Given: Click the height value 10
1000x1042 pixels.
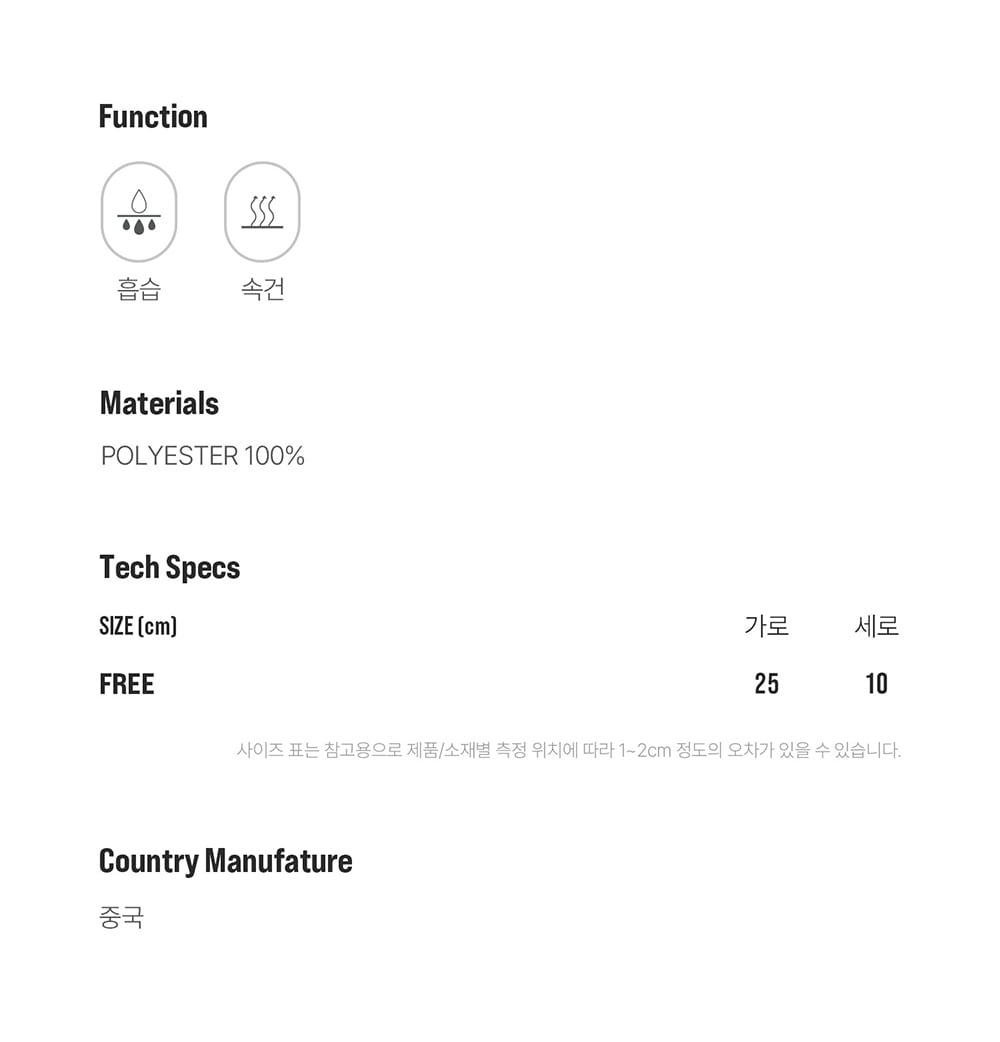Looking at the screenshot, I should point(876,684).
